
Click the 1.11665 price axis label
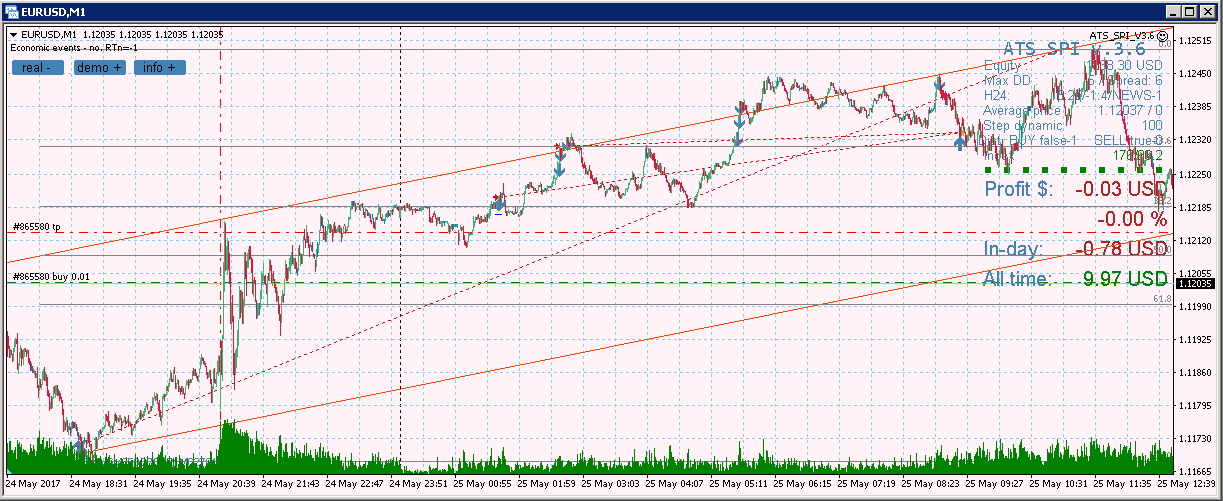click(1197, 470)
